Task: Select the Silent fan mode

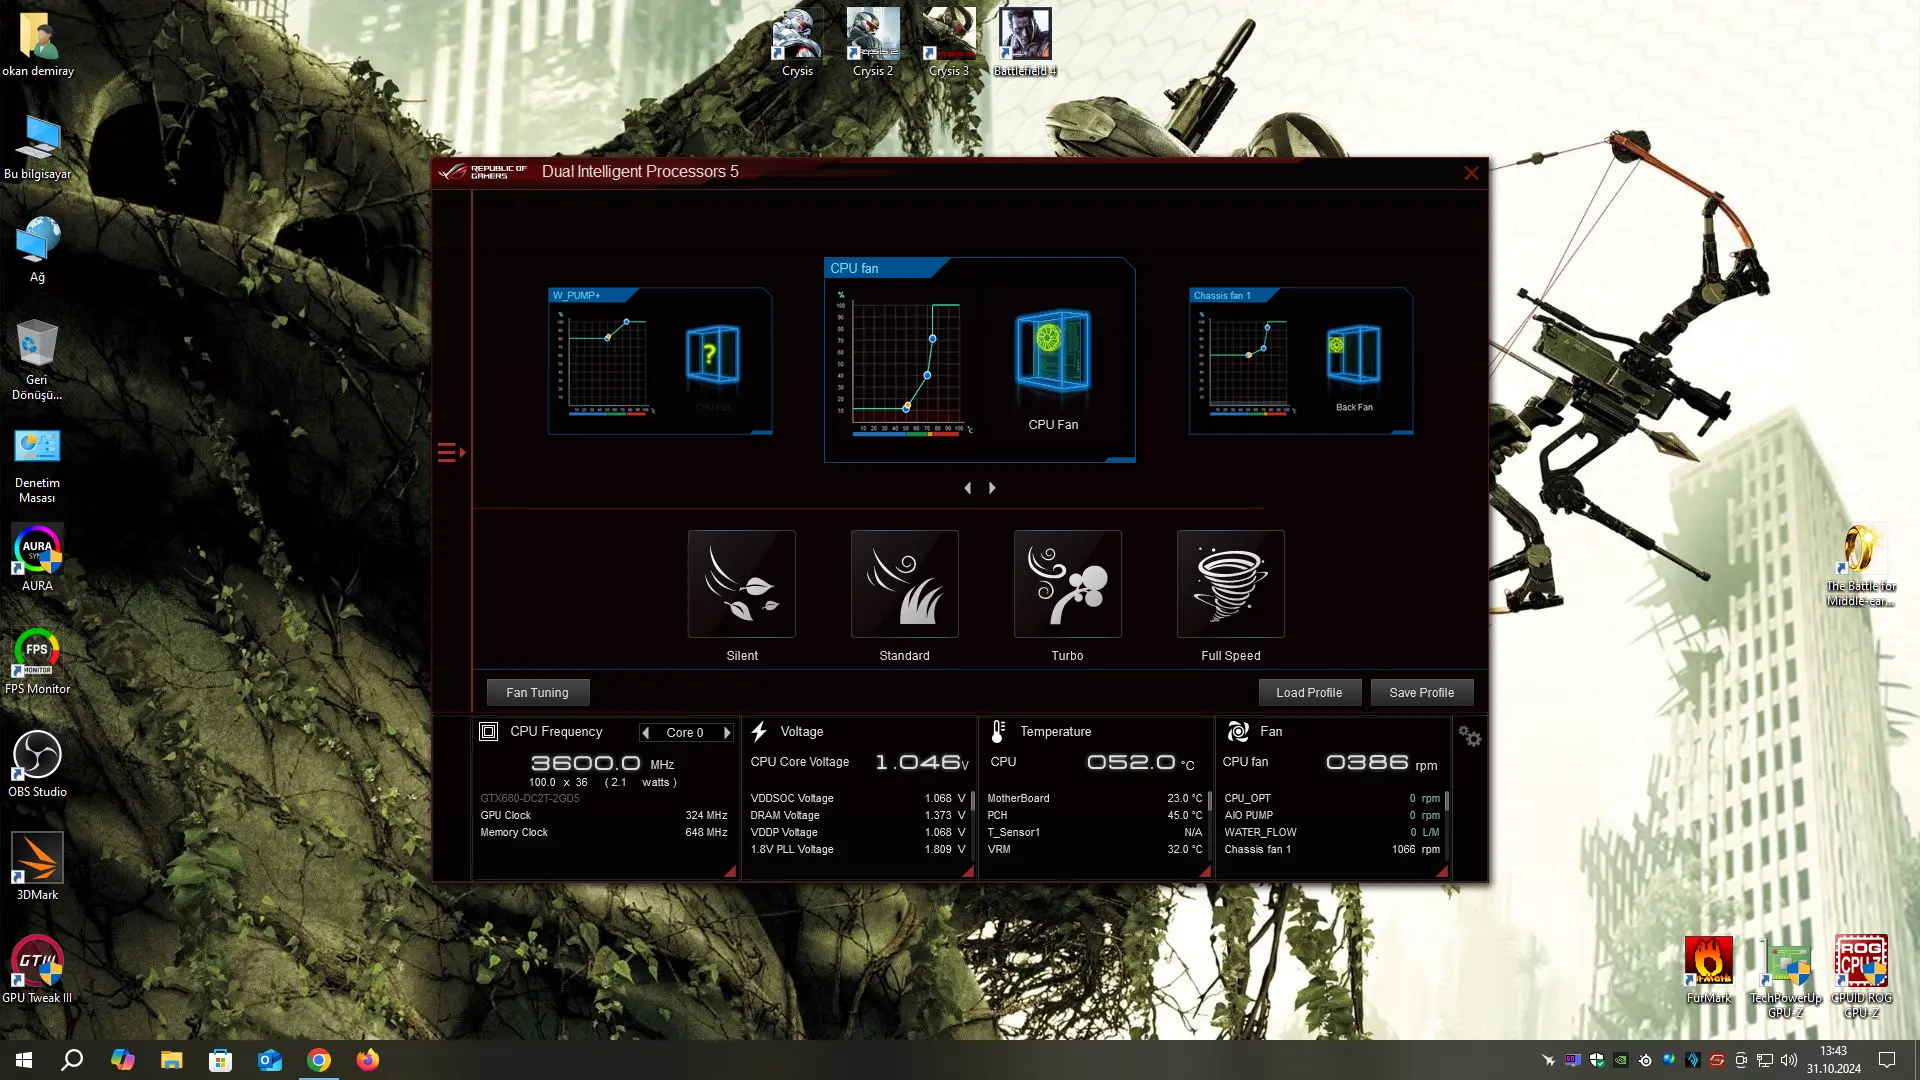Action: (742, 584)
